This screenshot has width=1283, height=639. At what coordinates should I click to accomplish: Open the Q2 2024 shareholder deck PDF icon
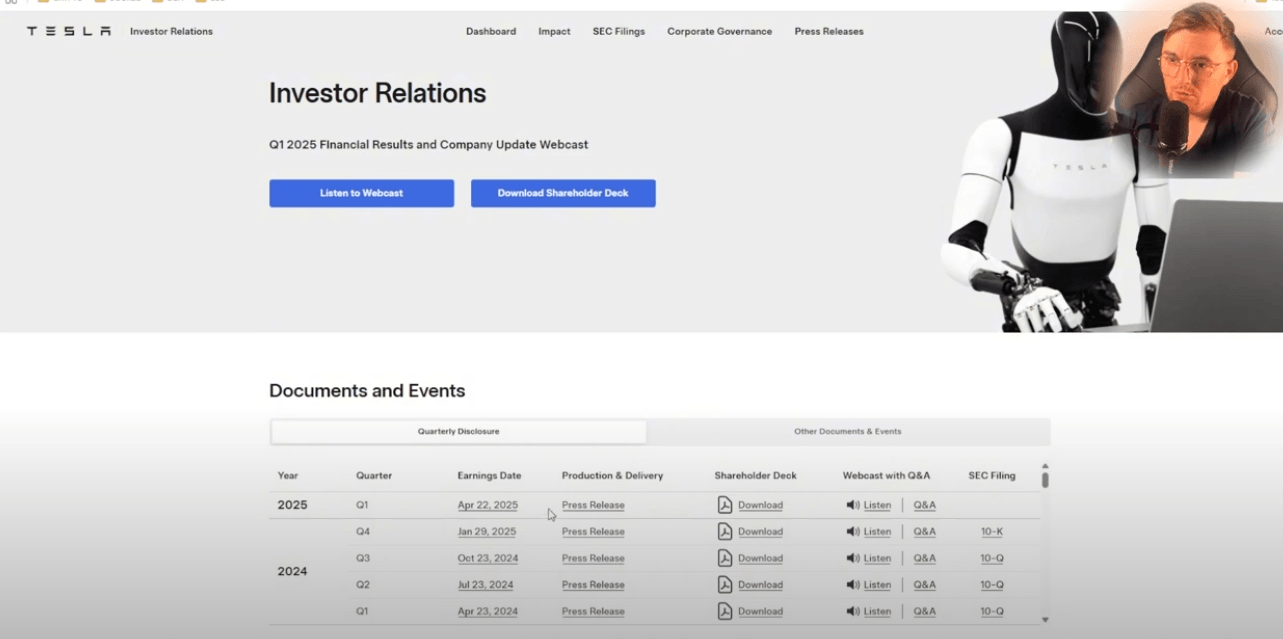coord(725,585)
